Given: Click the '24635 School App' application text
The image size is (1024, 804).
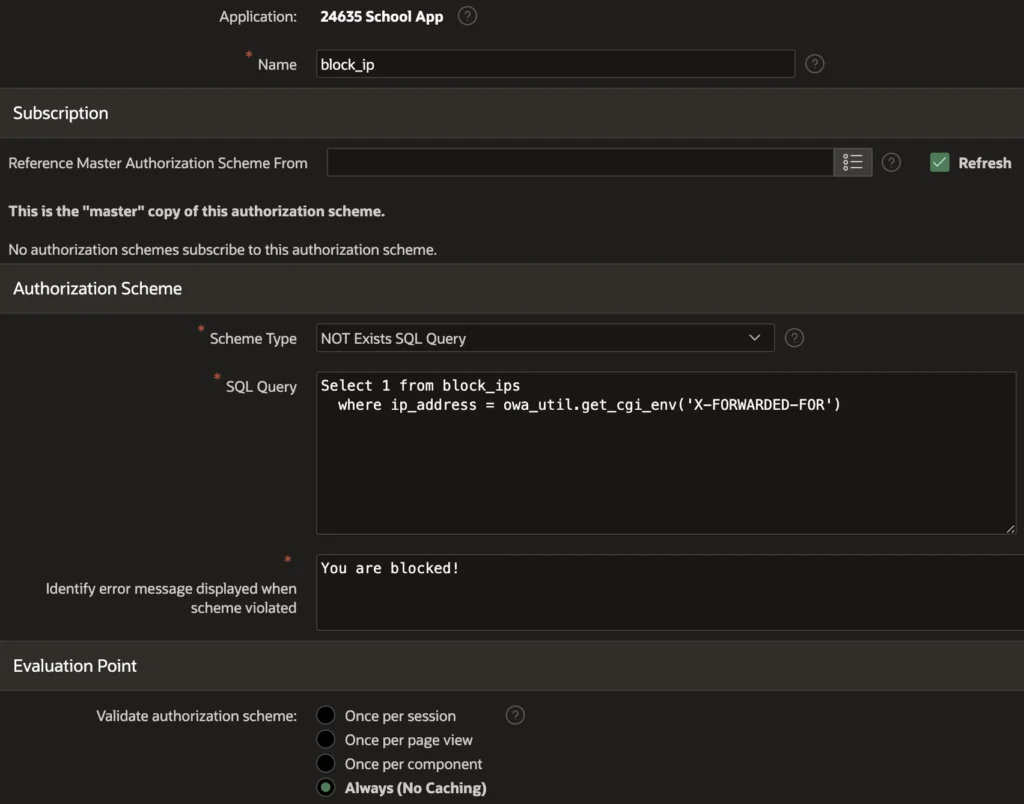Looking at the screenshot, I should click(x=381, y=16).
